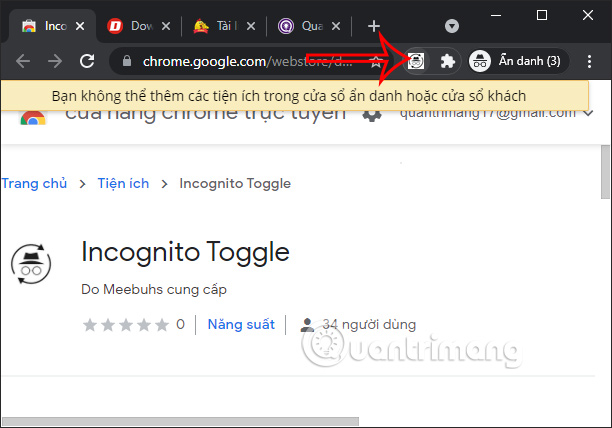Click the Incognito Toggle extension icon
612x428 pixels.
pos(416,61)
